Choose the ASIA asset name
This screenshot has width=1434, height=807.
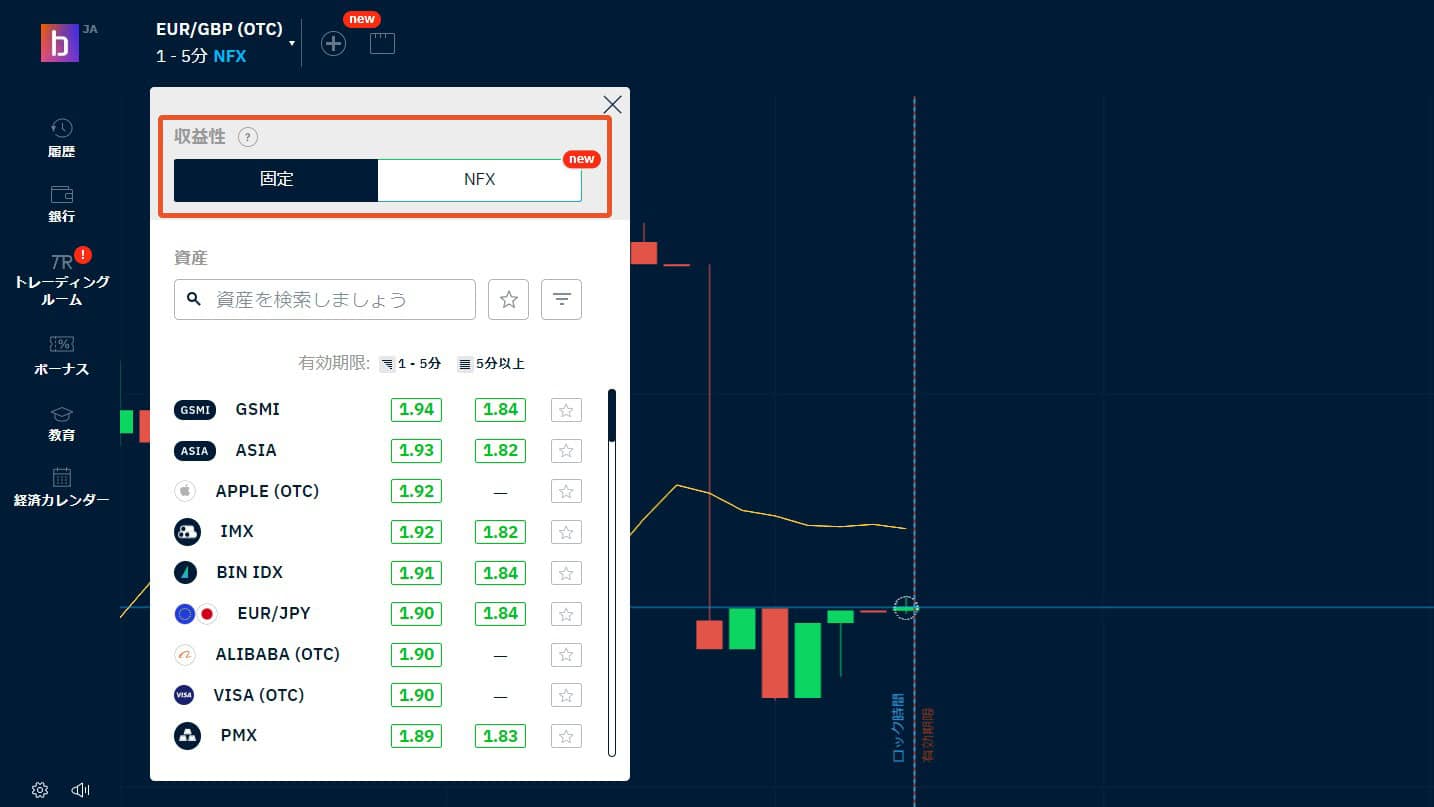(256, 451)
